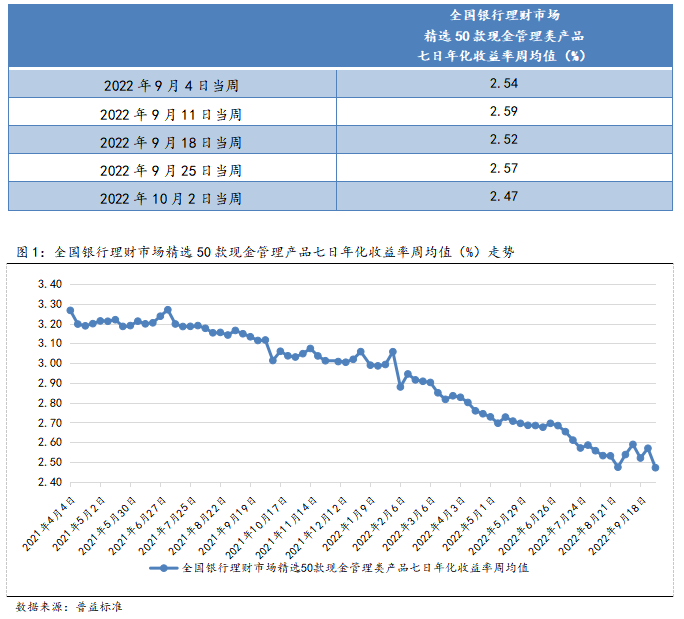Click the legend label text under the chart
Image resolution: width=684 pixels, height=619 pixels.
(x=354, y=568)
